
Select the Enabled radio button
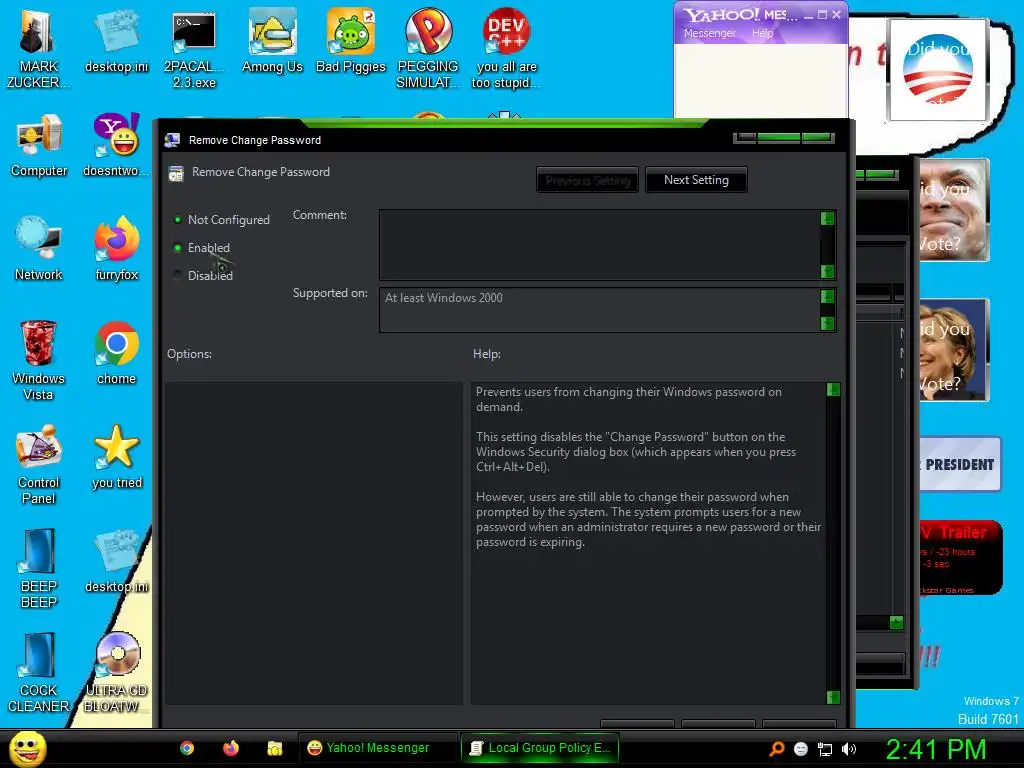[x=177, y=248]
